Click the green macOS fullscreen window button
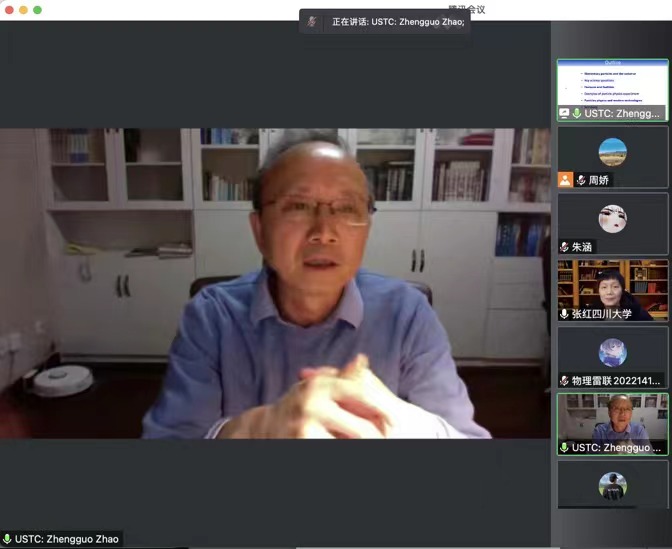 (37, 10)
